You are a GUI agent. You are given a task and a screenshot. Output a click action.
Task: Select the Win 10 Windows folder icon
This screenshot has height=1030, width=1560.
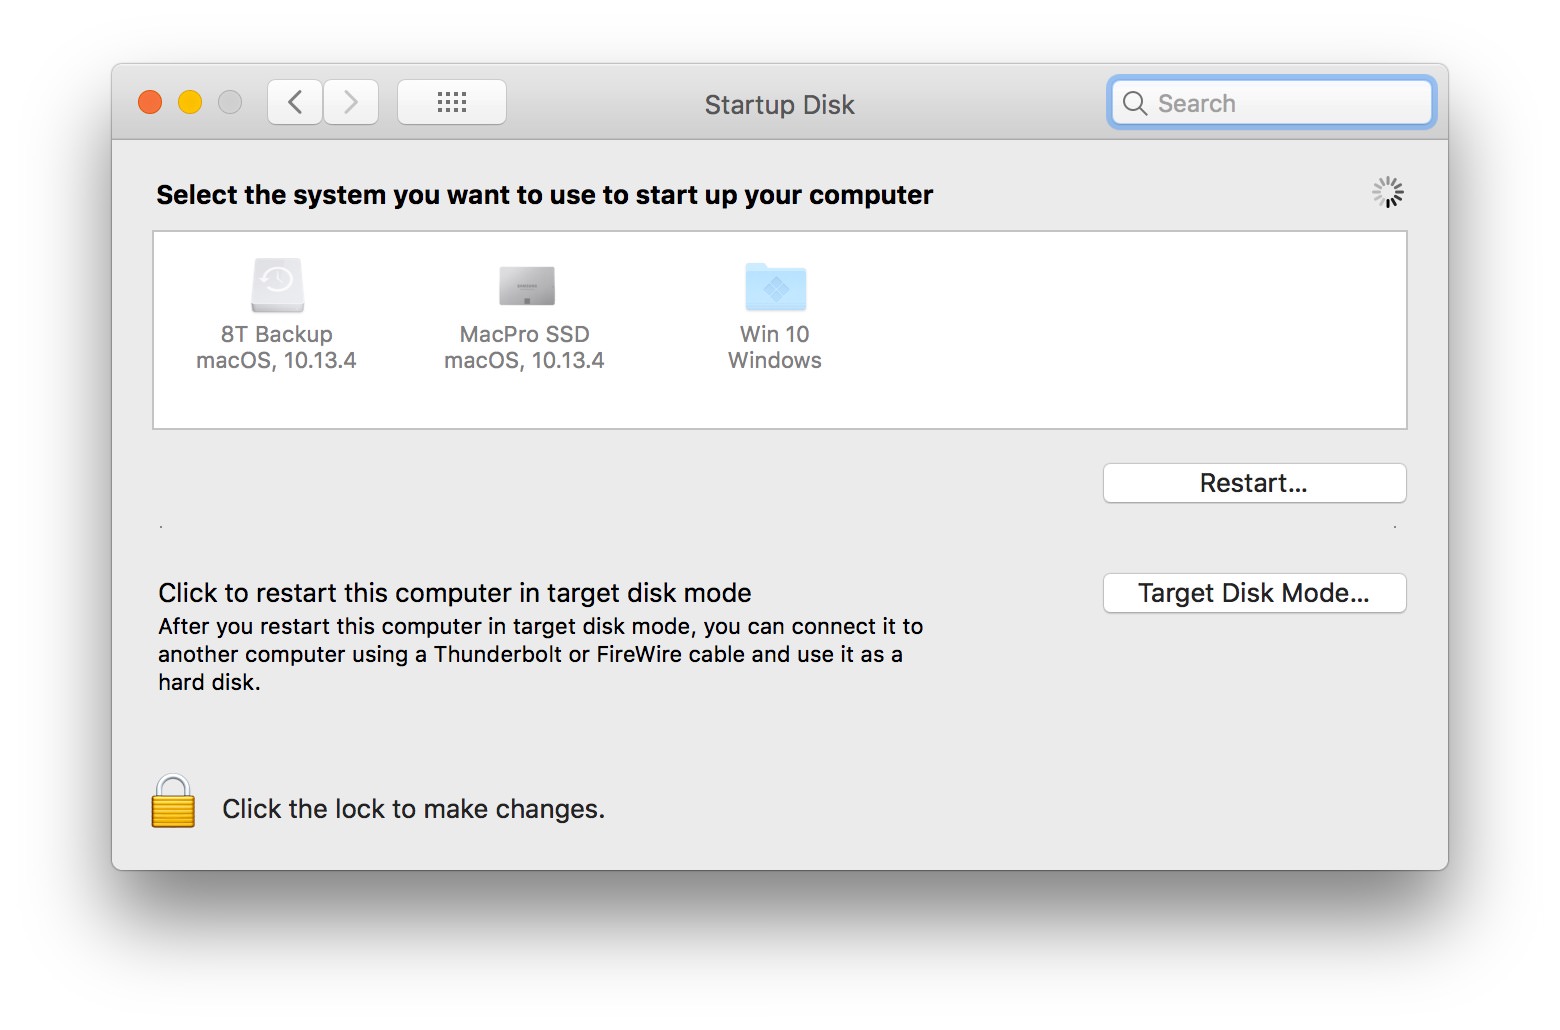click(x=775, y=287)
